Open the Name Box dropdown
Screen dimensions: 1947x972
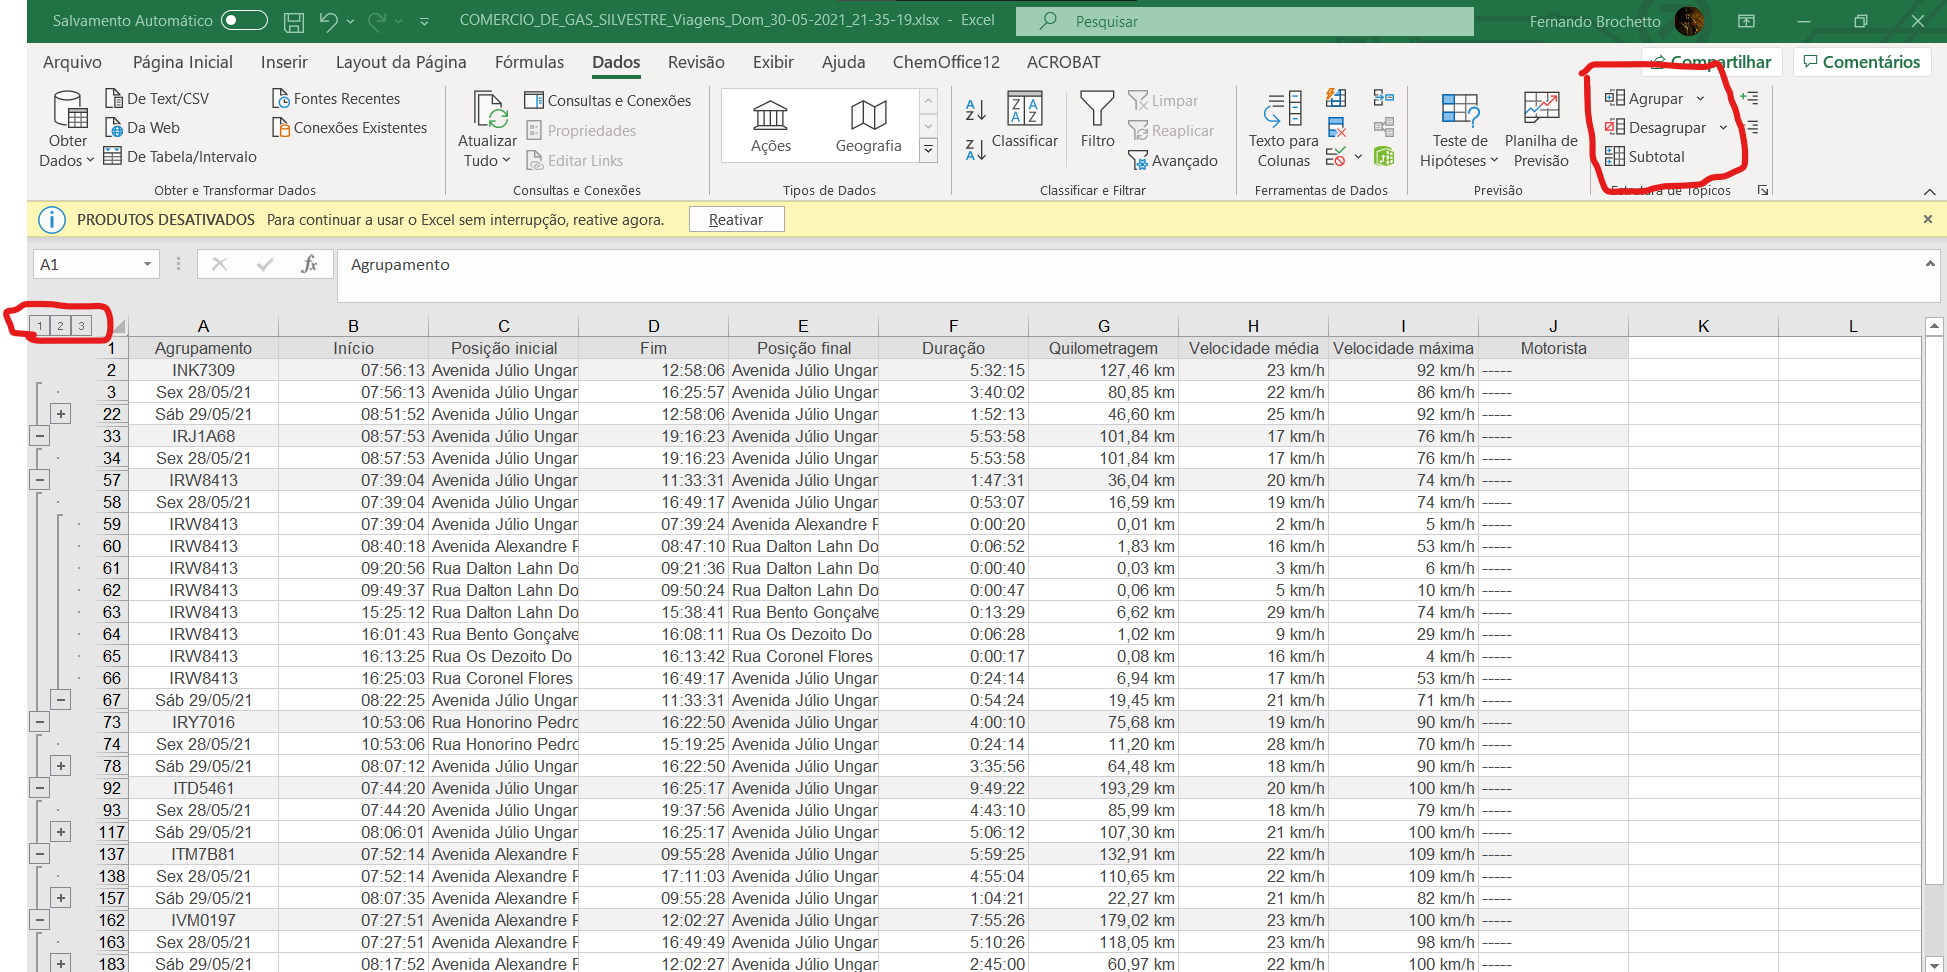point(147,265)
